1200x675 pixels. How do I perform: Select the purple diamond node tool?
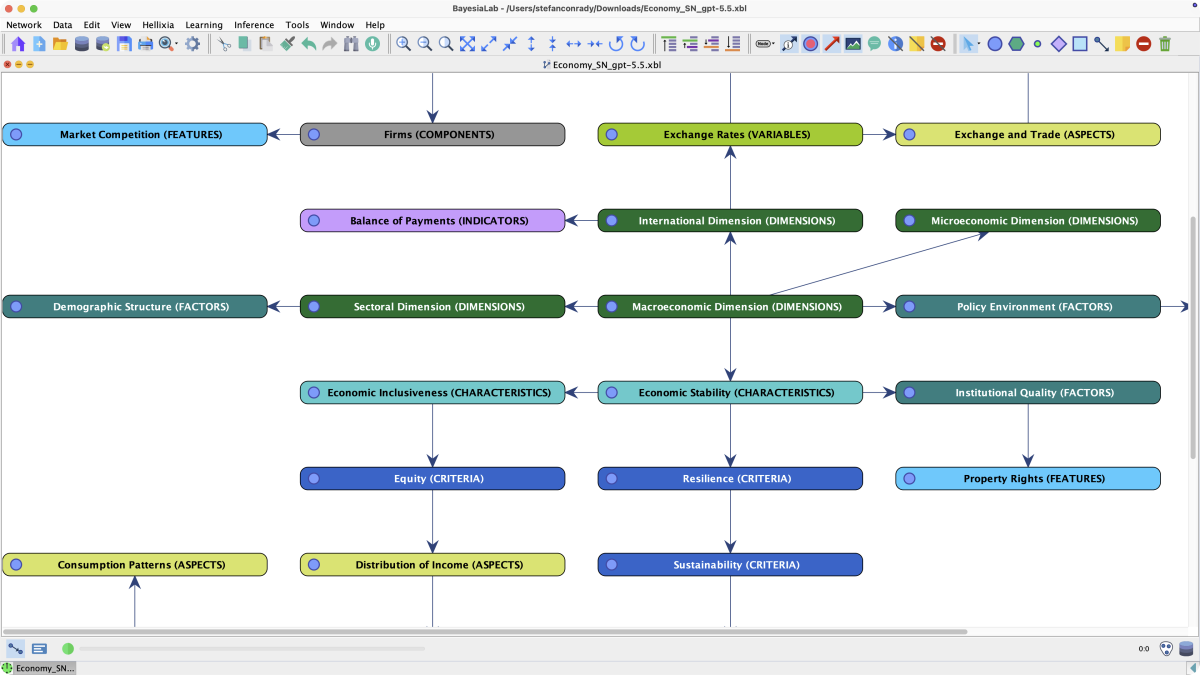tap(1059, 44)
